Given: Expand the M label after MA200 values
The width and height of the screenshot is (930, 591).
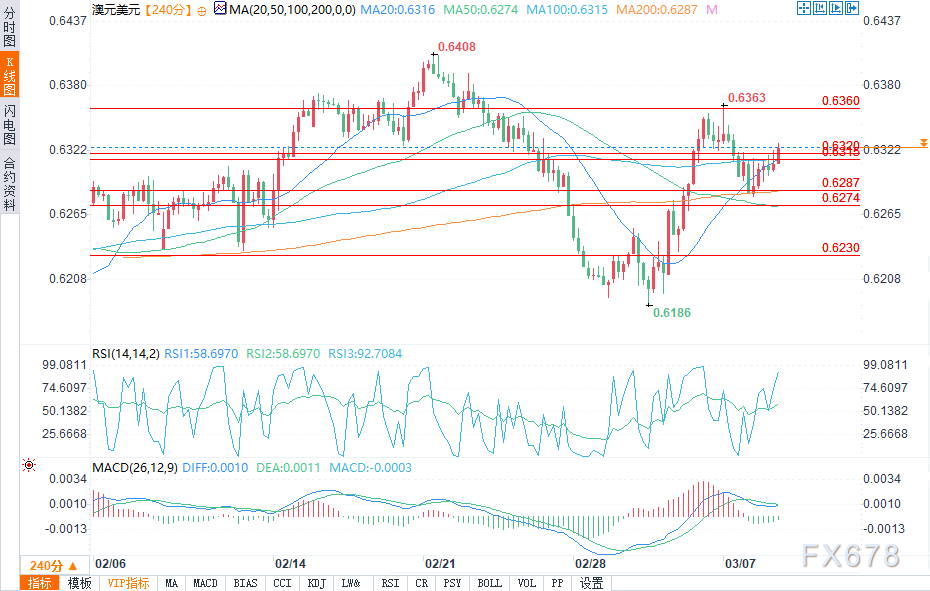Looking at the screenshot, I should coord(712,9).
